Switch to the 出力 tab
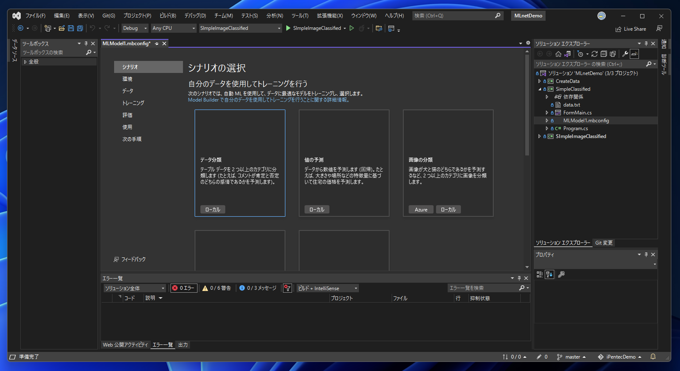This screenshot has height=371, width=680. pyautogui.click(x=183, y=345)
